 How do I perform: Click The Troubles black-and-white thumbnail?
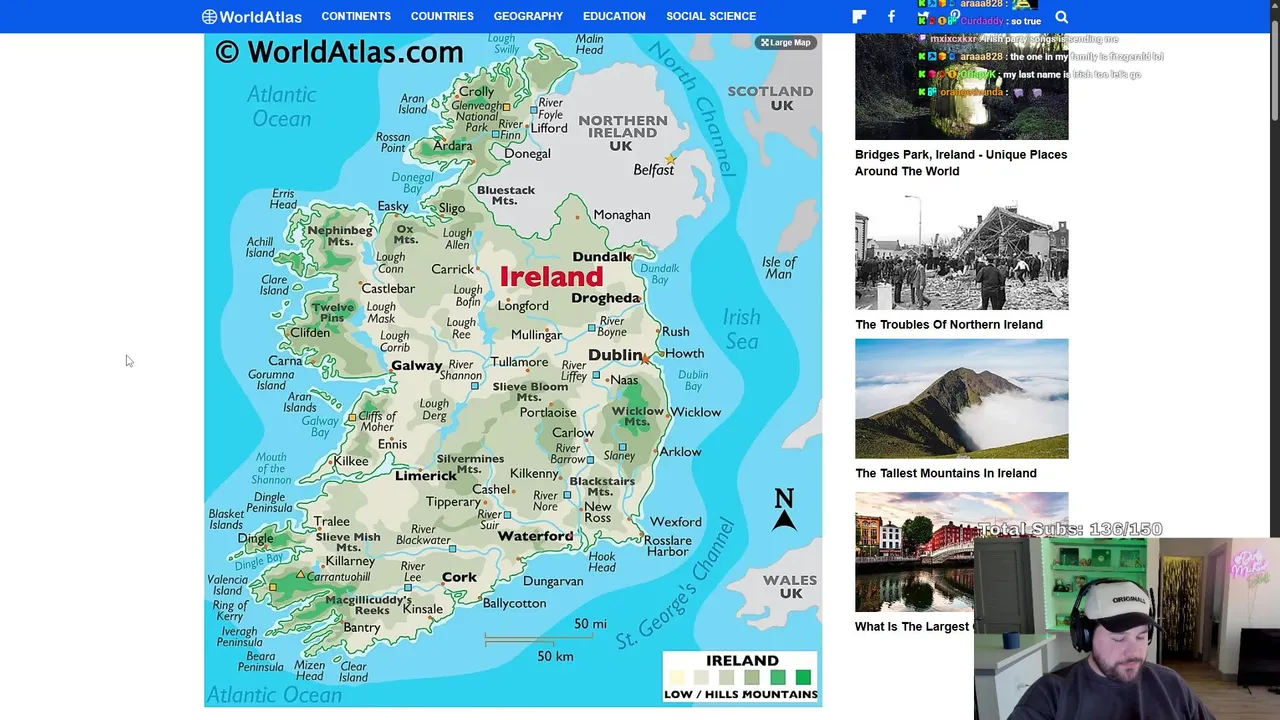[961, 252]
